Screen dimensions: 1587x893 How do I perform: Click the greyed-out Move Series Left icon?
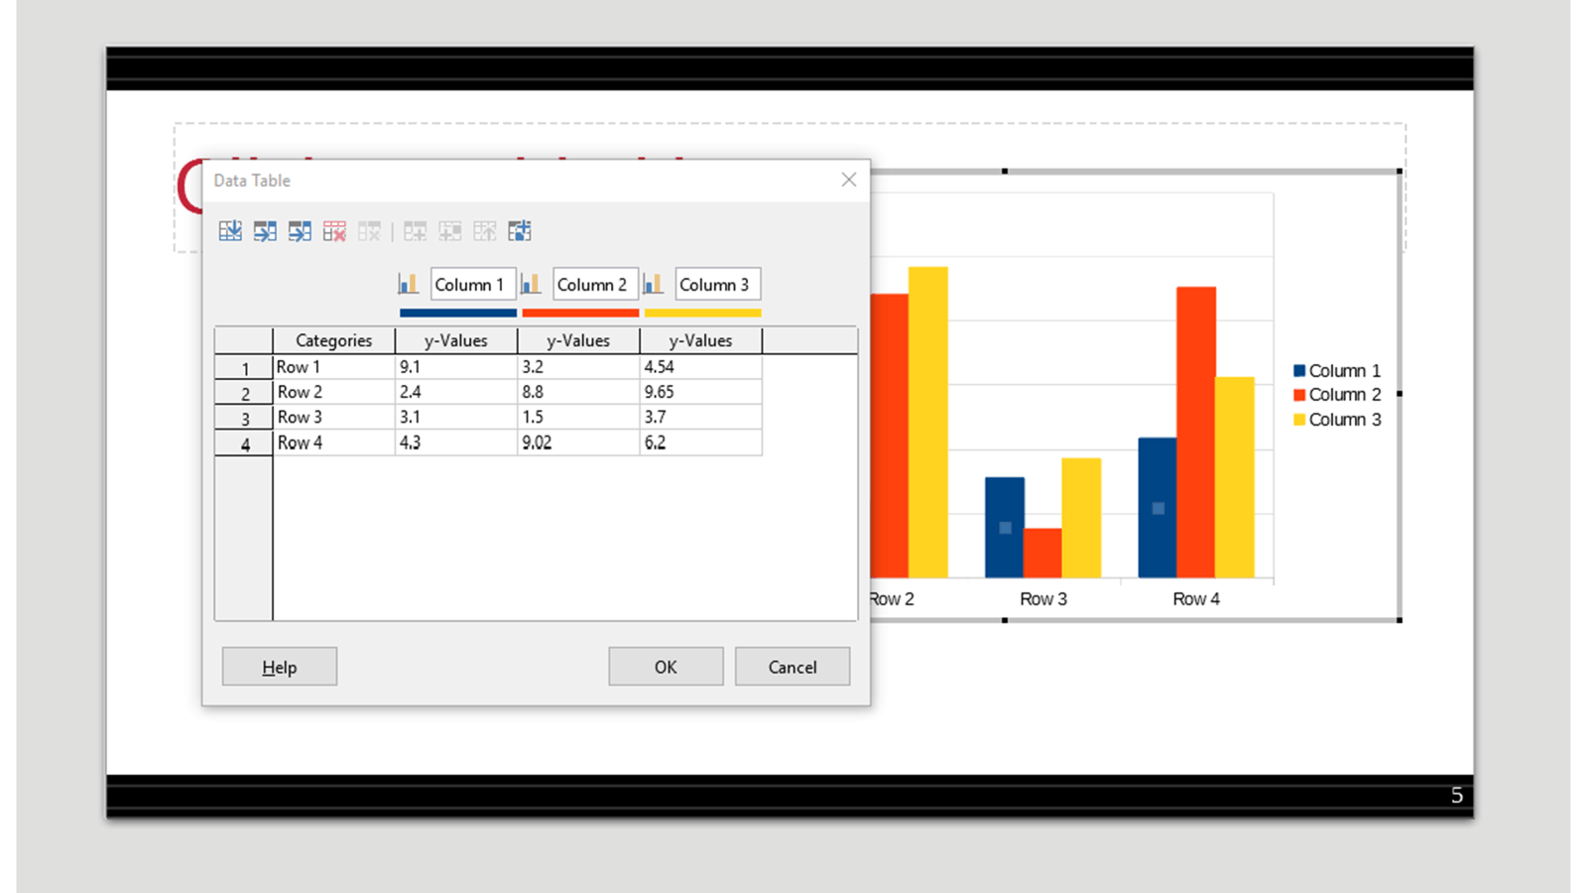click(415, 231)
